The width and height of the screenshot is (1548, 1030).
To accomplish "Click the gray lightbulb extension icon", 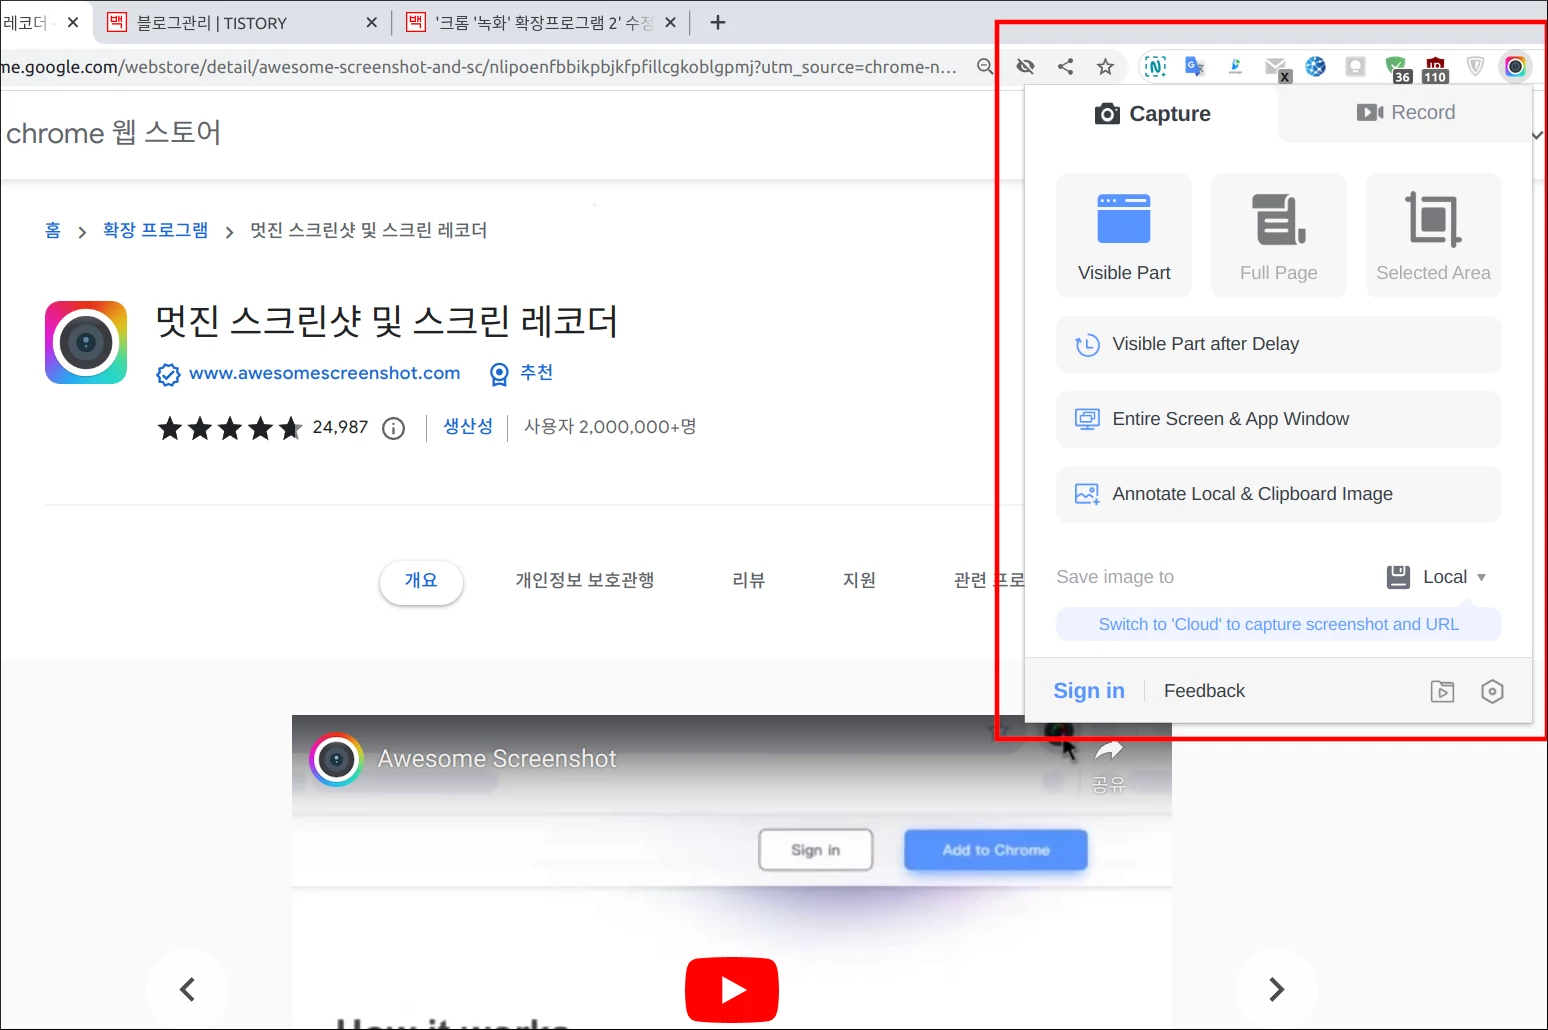I will [x=1355, y=67].
